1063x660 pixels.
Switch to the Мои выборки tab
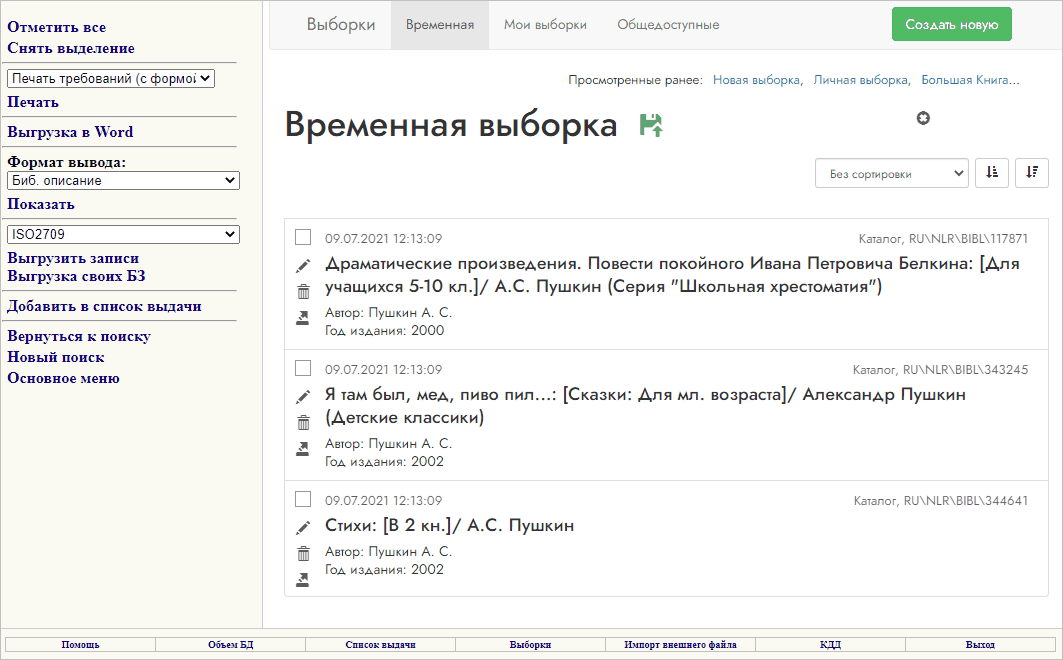tap(545, 25)
